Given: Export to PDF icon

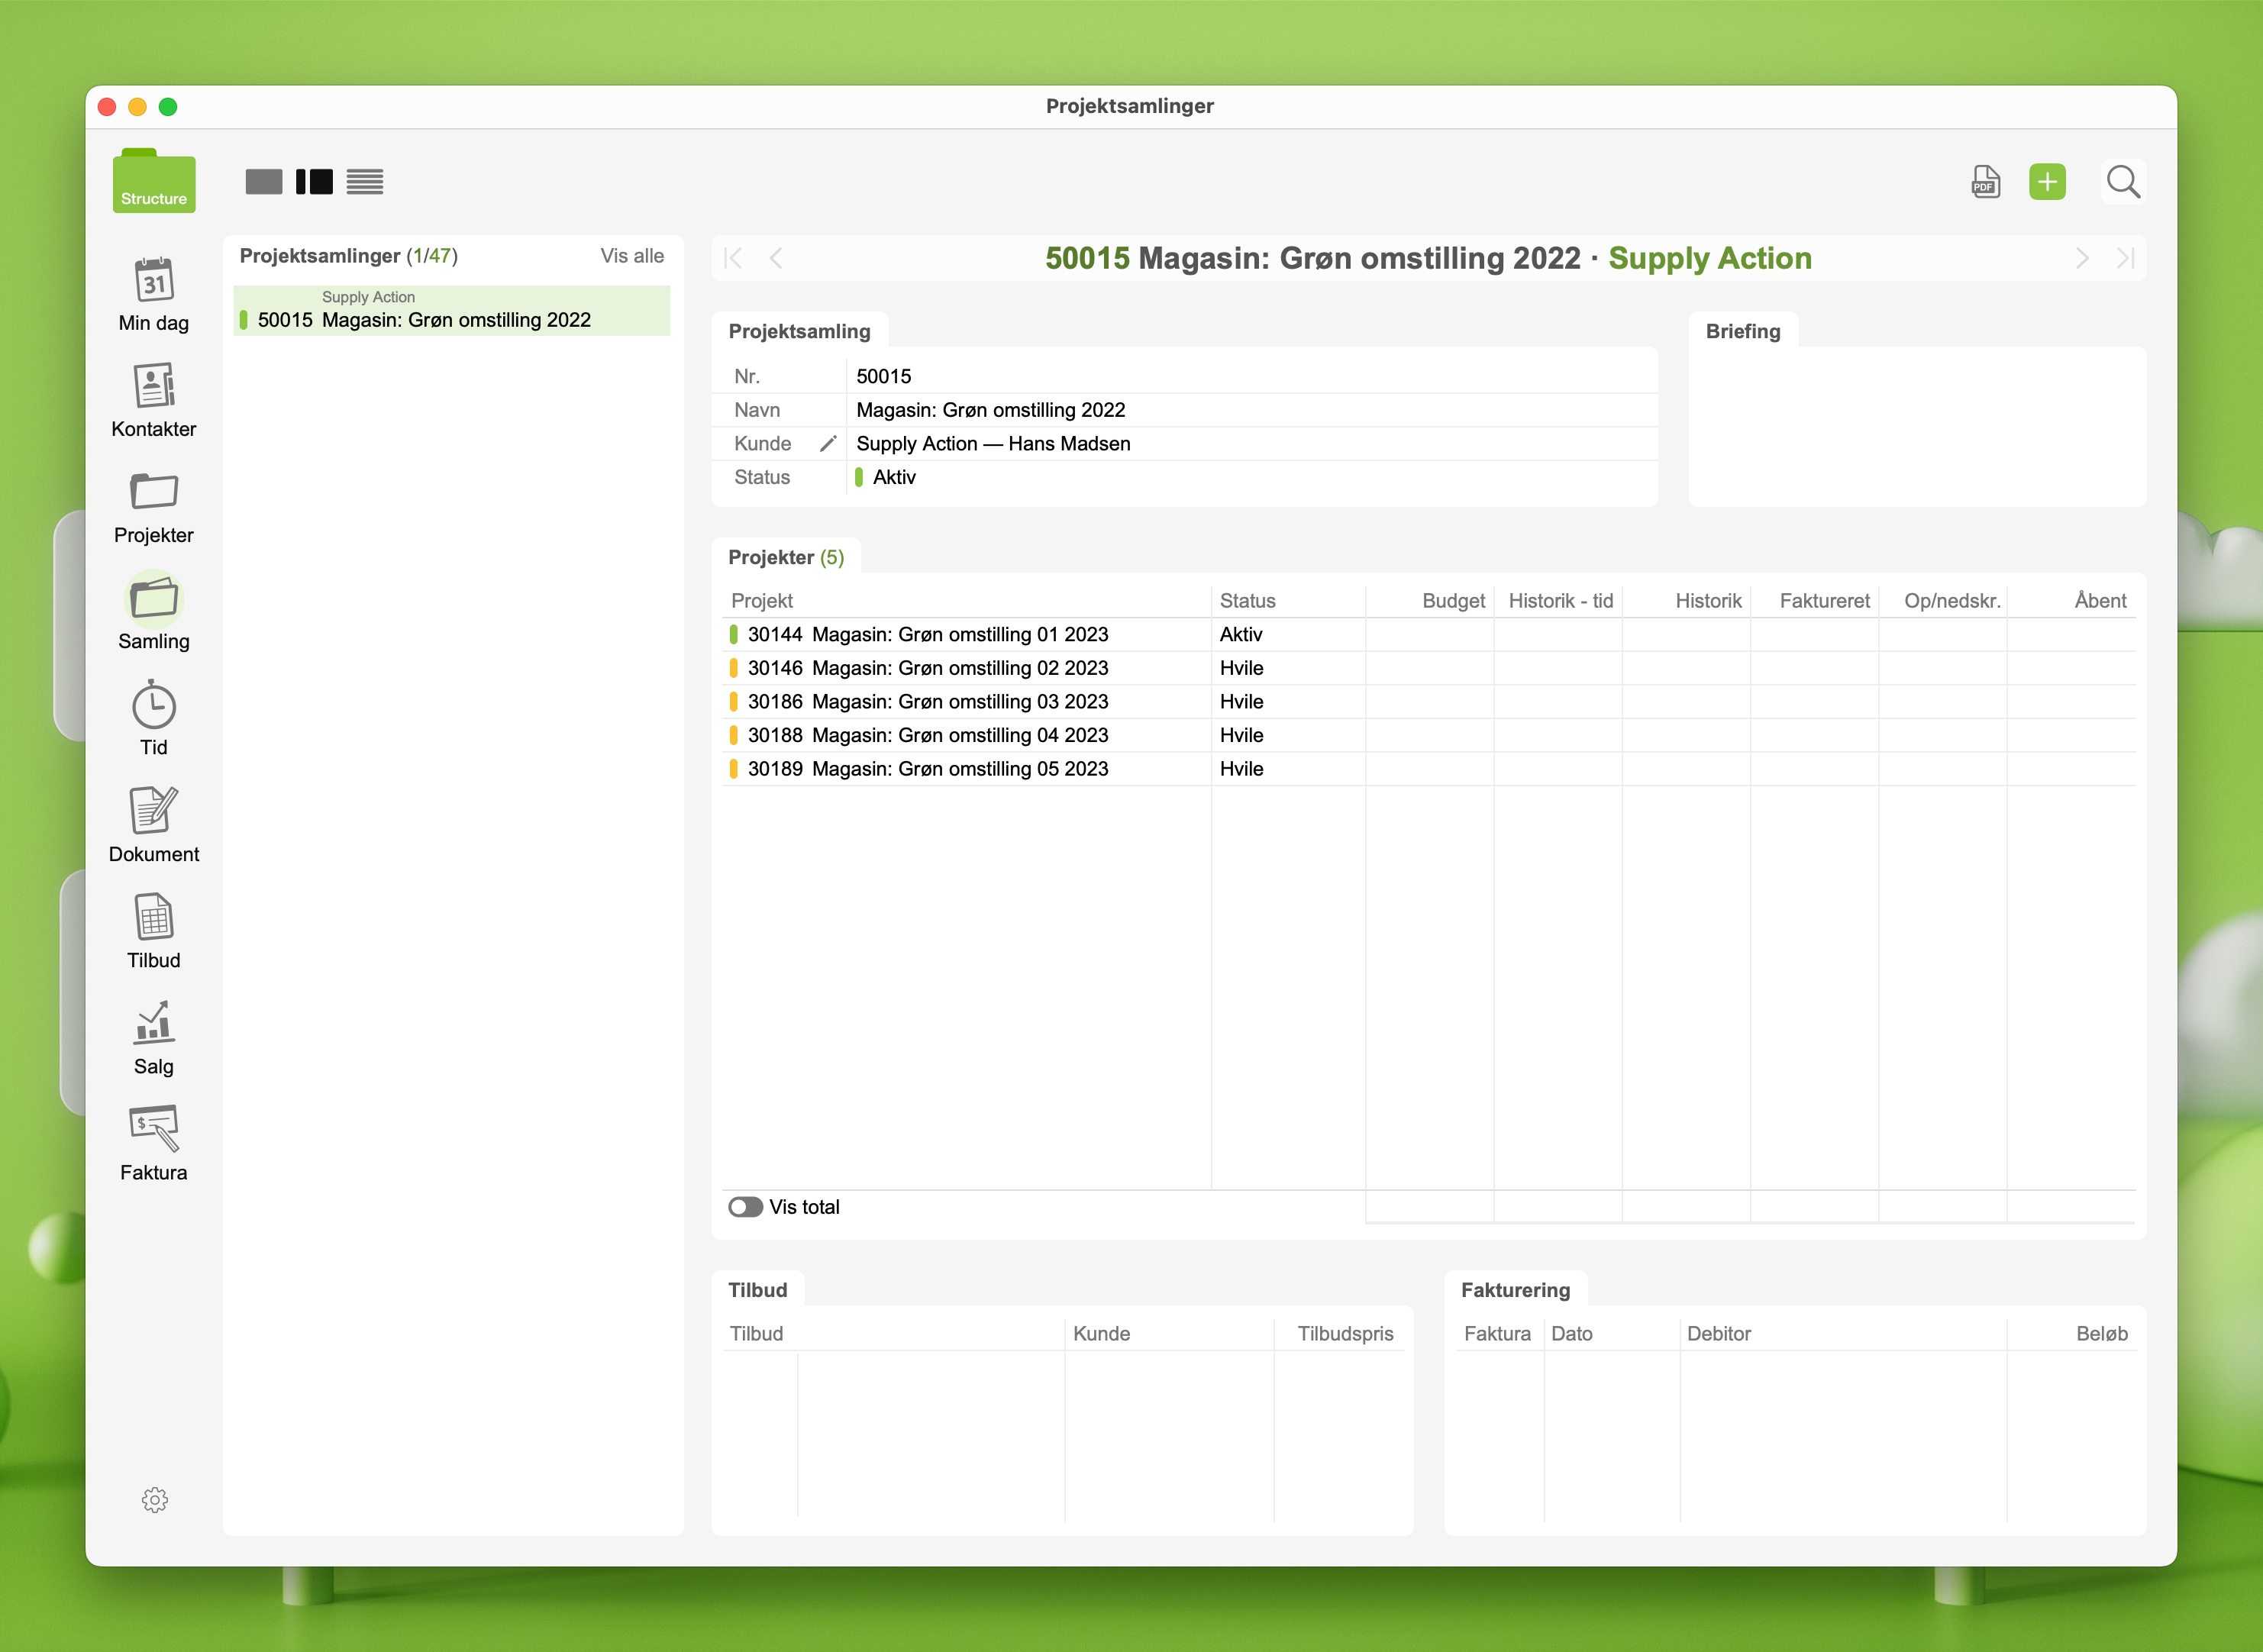Looking at the screenshot, I should point(1985,182).
